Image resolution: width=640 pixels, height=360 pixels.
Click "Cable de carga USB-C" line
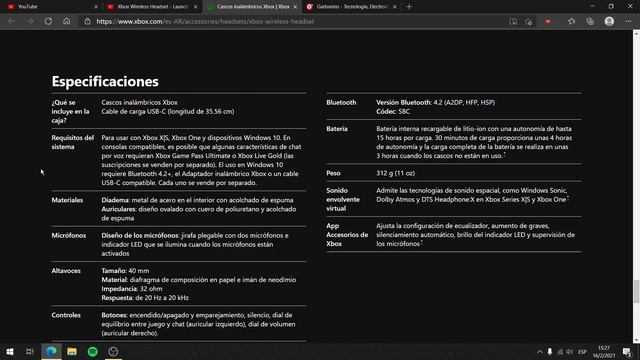pyautogui.click(x=168, y=111)
